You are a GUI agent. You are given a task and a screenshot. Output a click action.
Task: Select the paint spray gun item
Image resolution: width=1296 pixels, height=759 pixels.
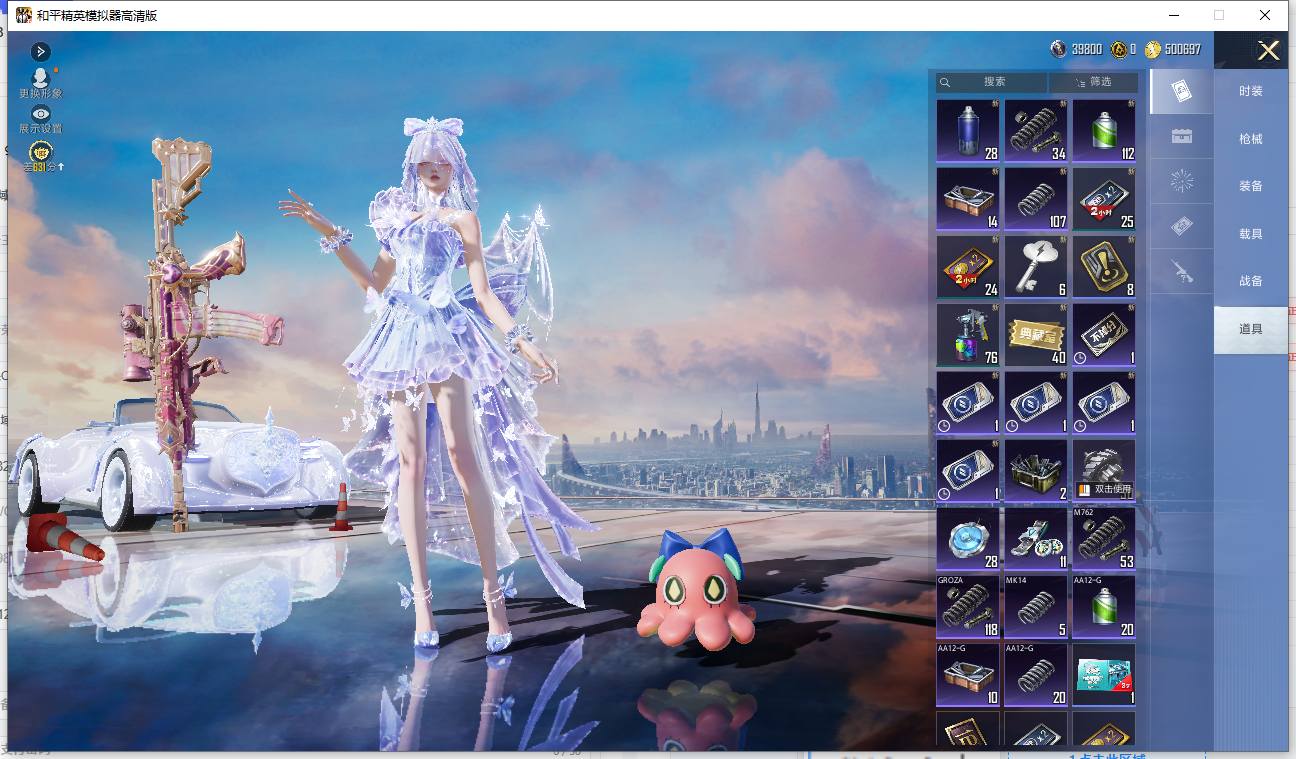[x=968, y=335]
